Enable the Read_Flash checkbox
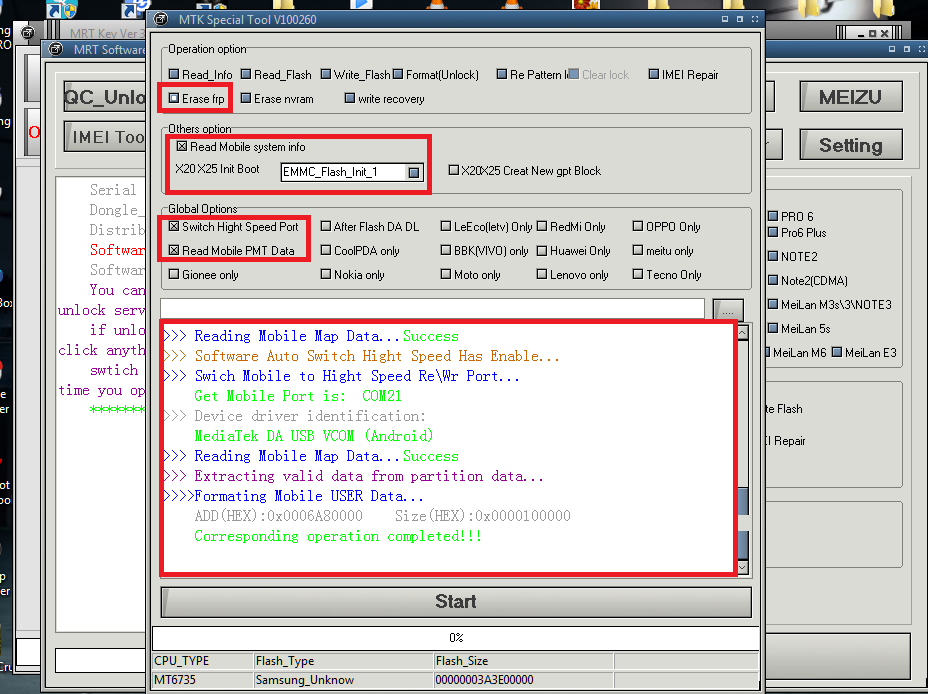Screen dimensions: 928x694 (x=246, y=74)
